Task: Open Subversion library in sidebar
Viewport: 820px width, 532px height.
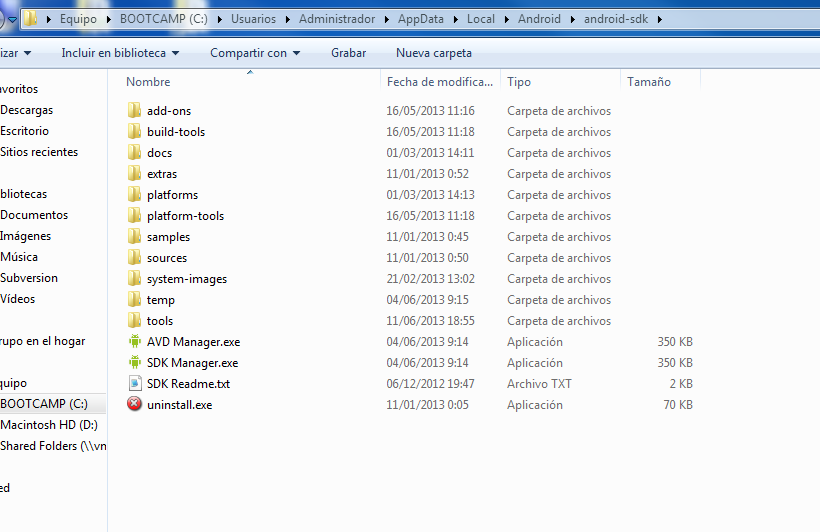Action: pyautogui.click(x=29, y=278)
